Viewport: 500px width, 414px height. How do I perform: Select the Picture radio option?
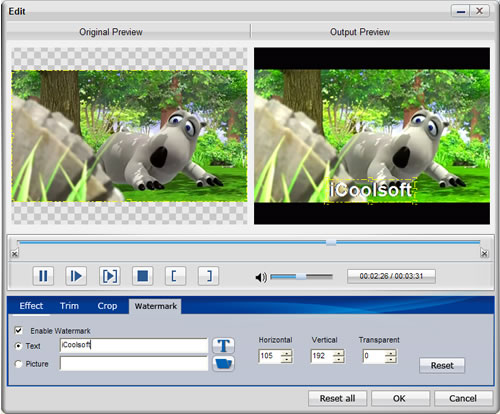tap(19, 364)
